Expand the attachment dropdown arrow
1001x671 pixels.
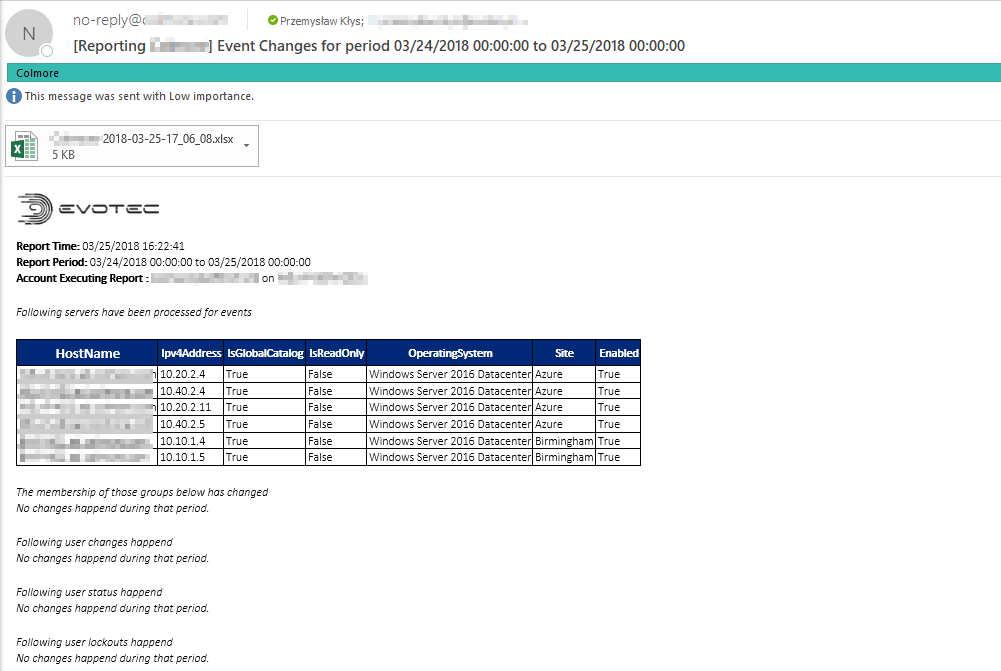[246, 145]
